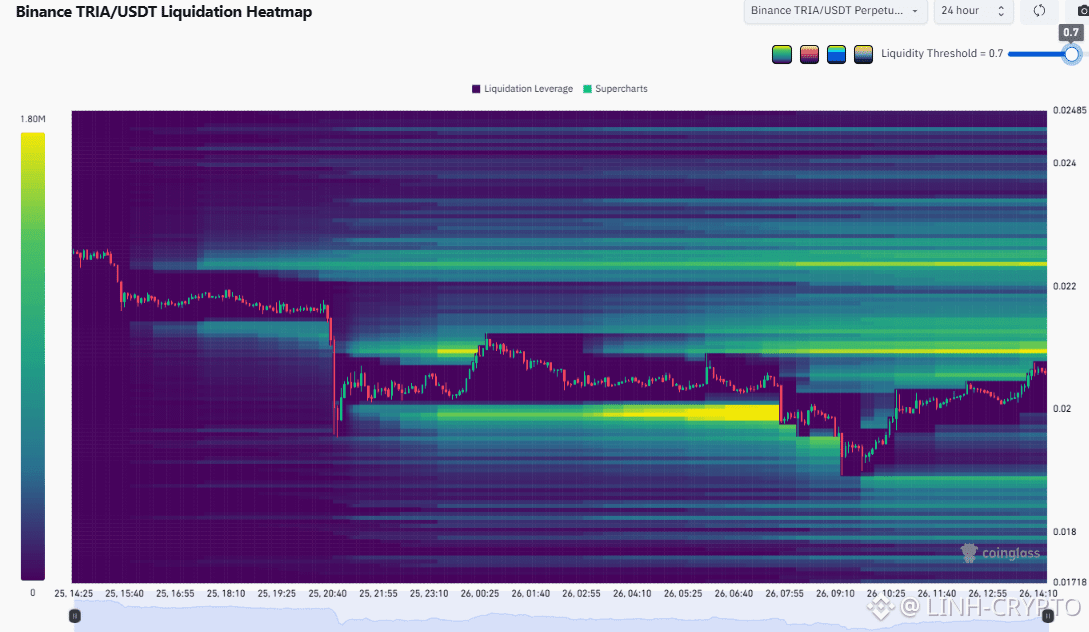Click the 25, 14:25 time axis label
The height and width of the screenshot is (632, 1089).
pos(74,594)
